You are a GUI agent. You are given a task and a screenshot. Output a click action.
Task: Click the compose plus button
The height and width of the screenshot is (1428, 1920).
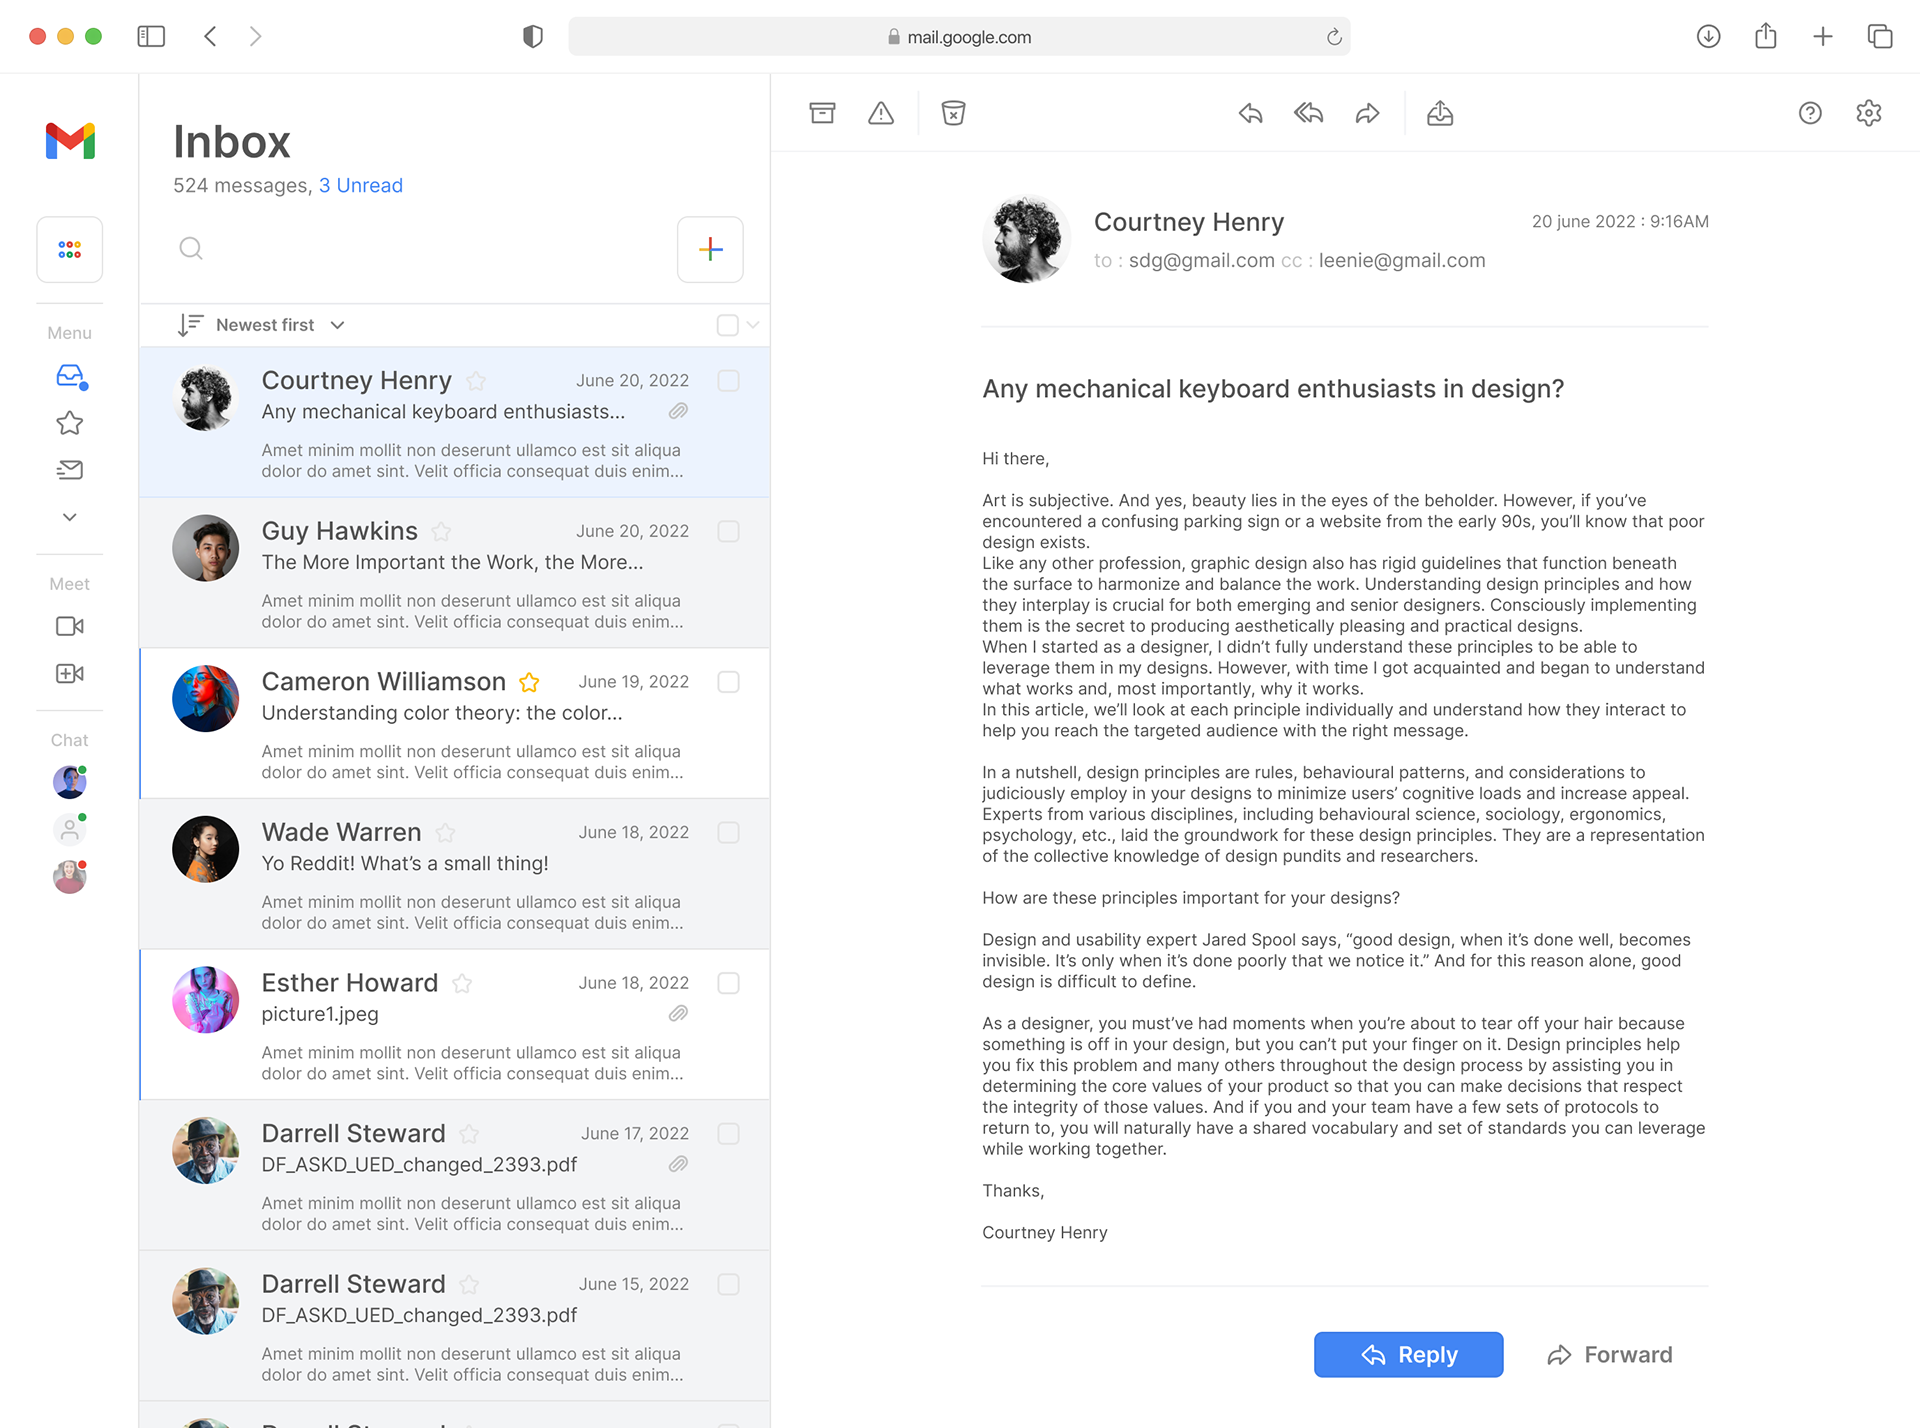tap(710, 249)
